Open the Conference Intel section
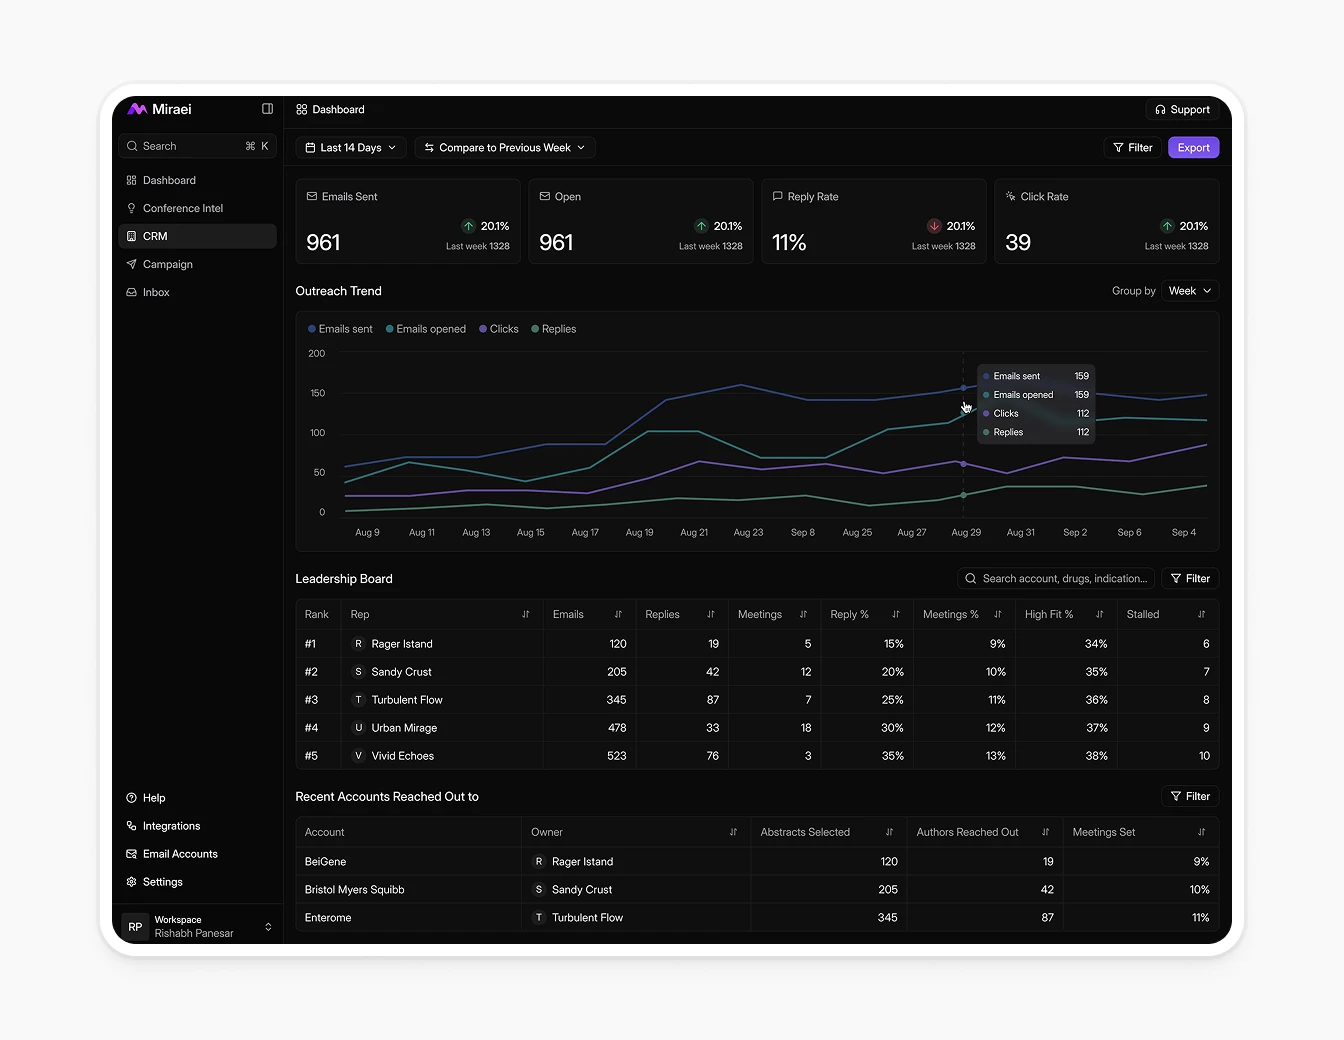 183,208
